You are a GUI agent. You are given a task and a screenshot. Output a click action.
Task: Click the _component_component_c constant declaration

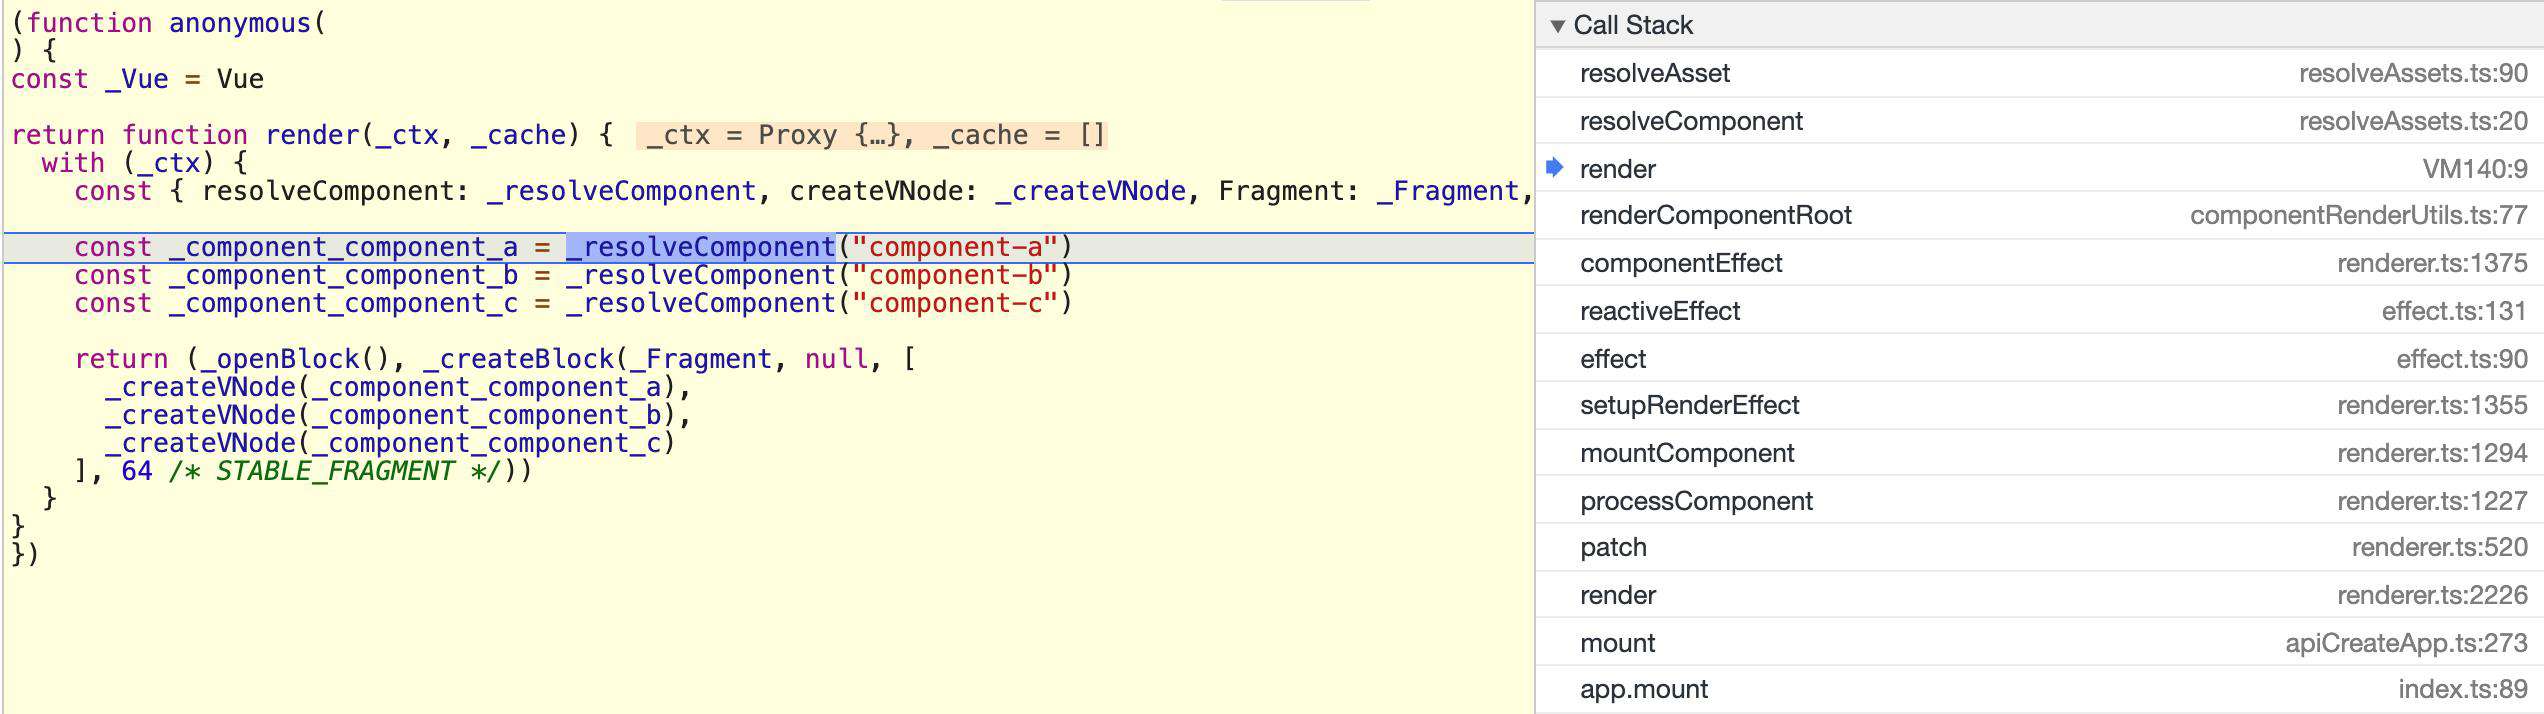(343, 303)
